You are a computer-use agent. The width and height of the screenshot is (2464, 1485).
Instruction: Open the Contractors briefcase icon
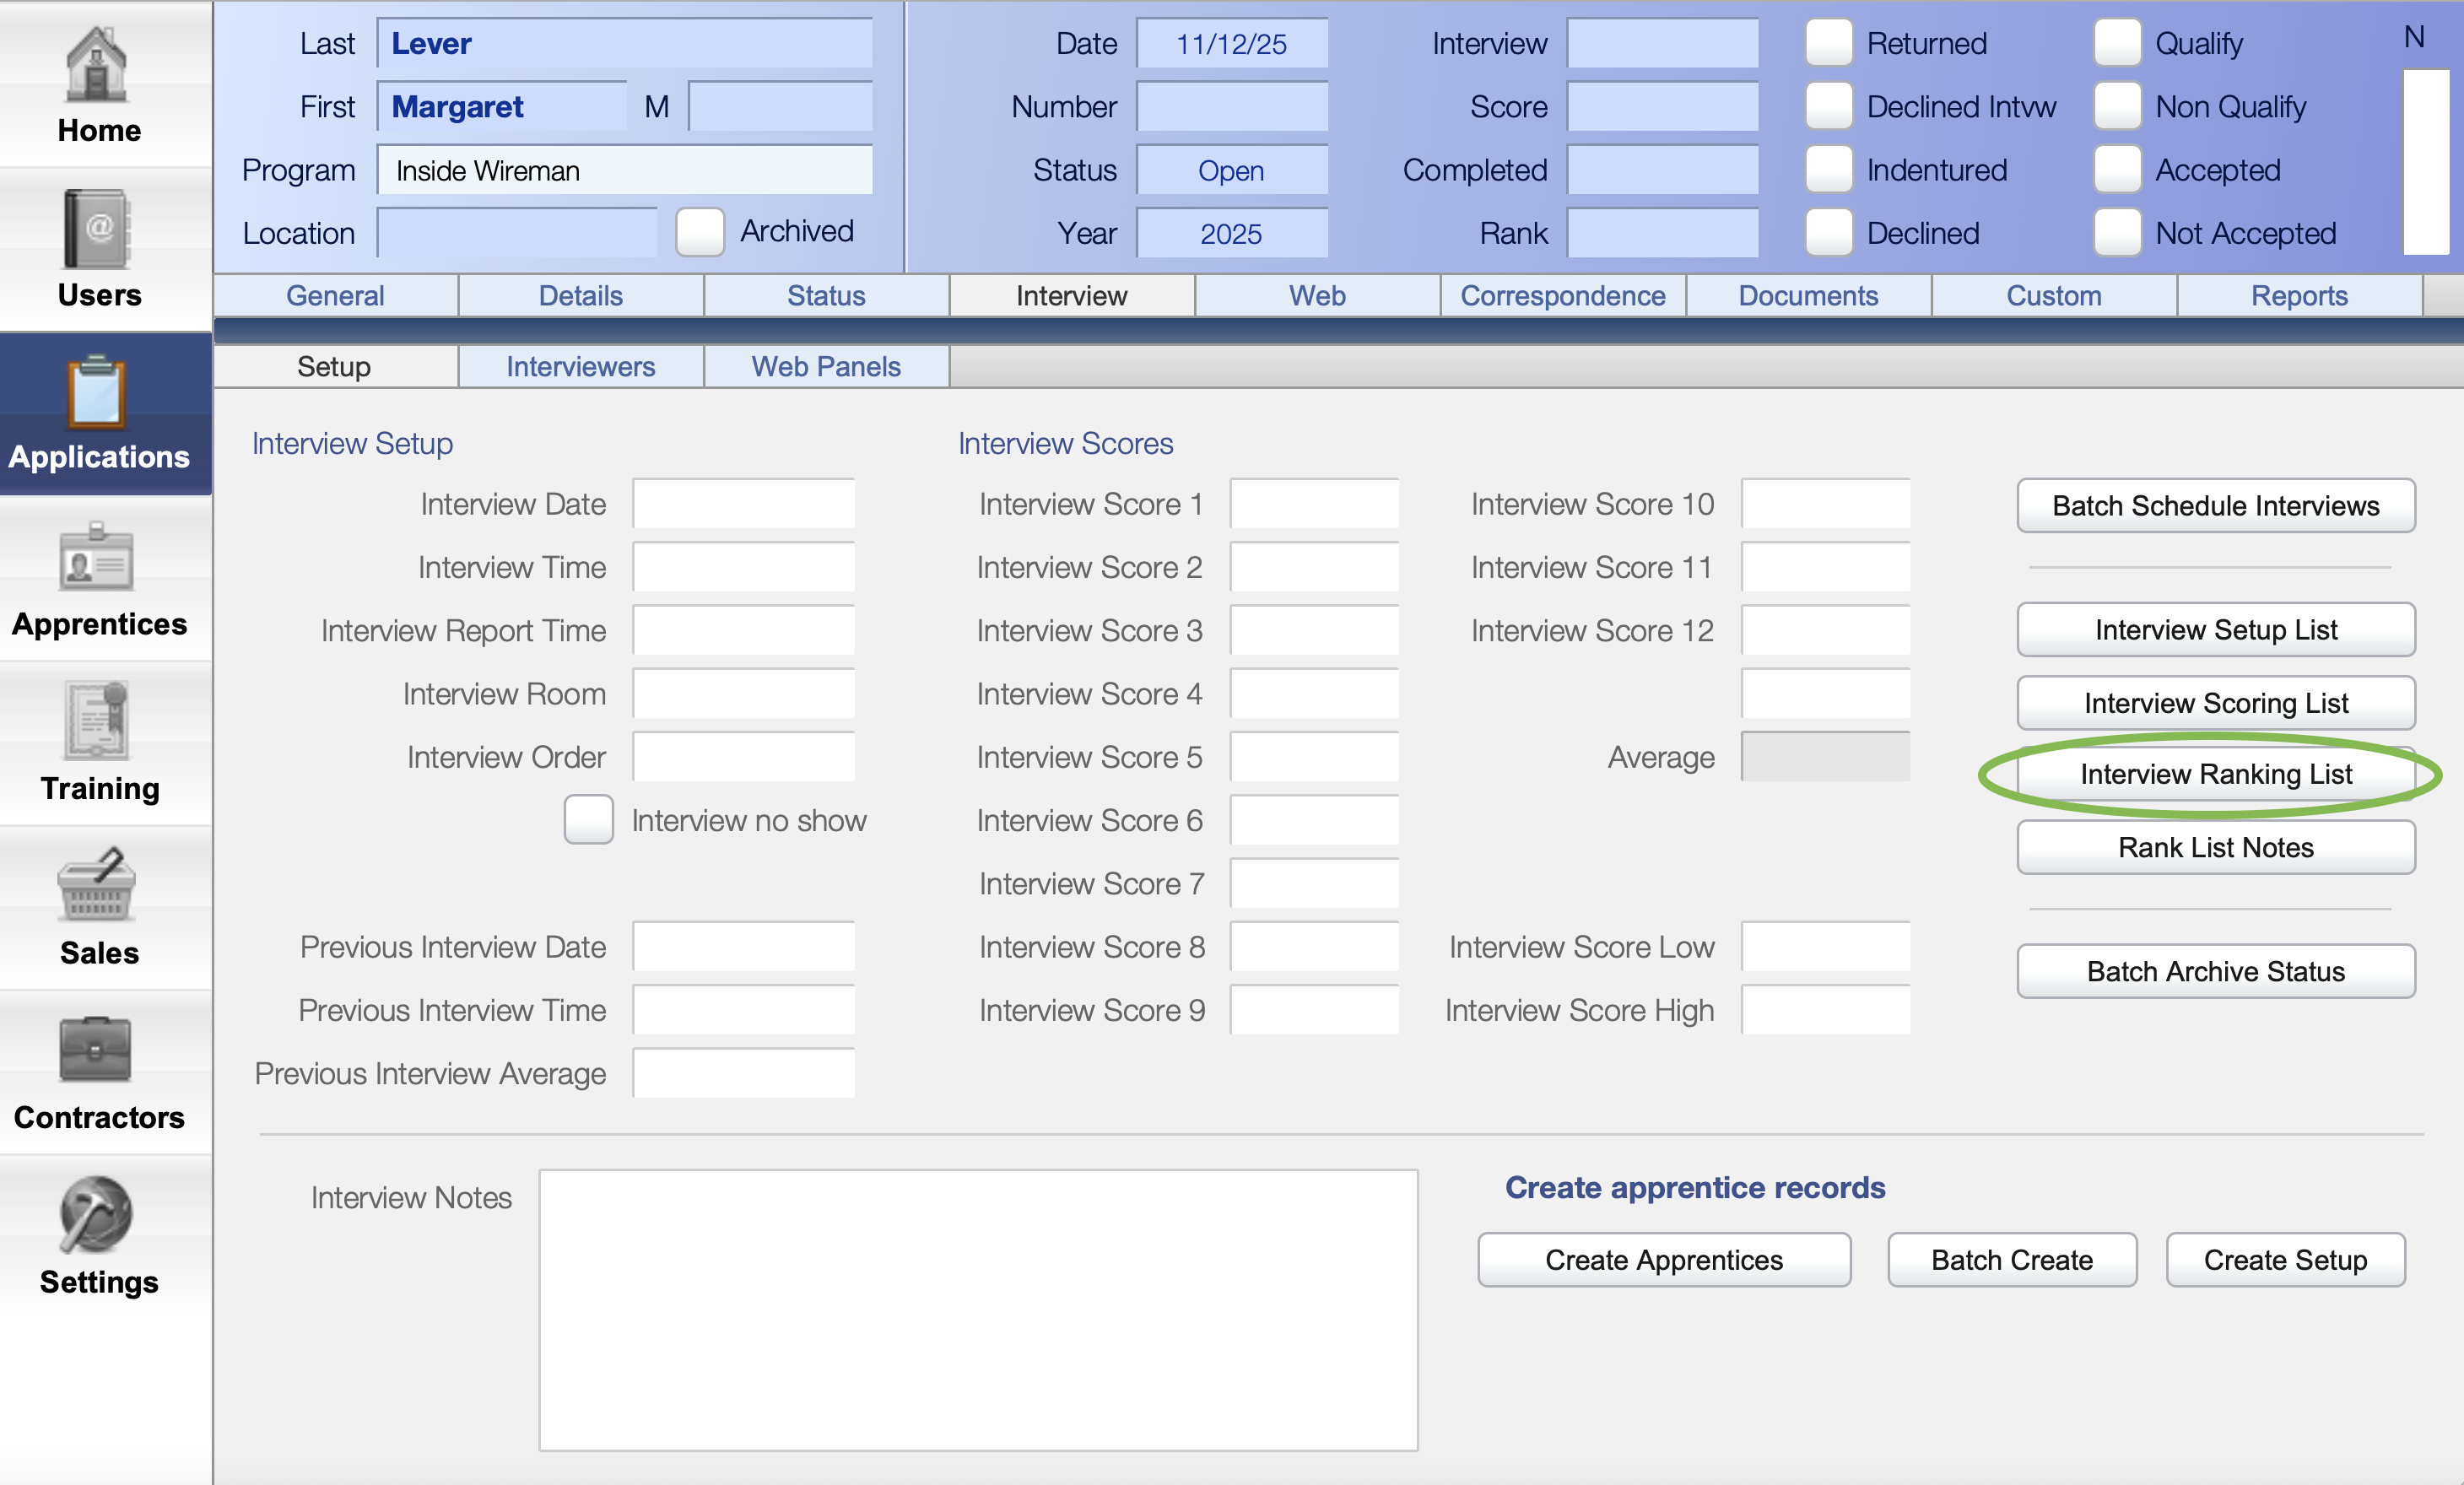(x=97, y=1050)
